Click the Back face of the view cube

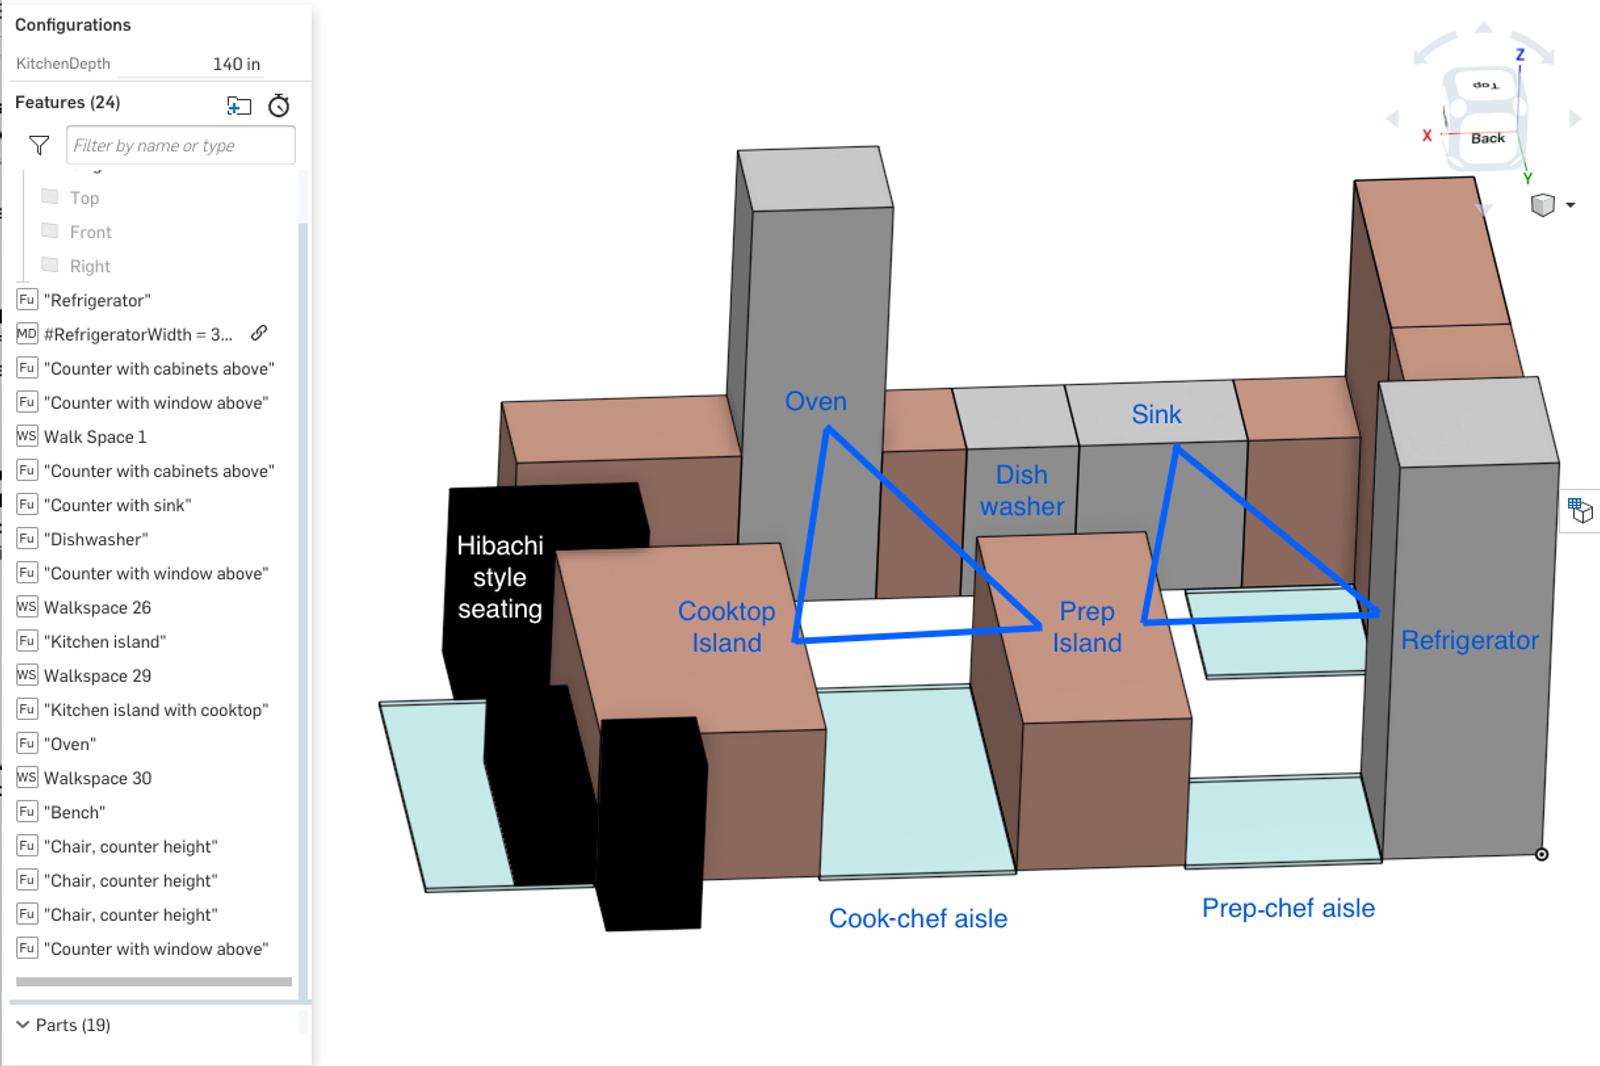pyautogui.click(x=1487, y=137)
